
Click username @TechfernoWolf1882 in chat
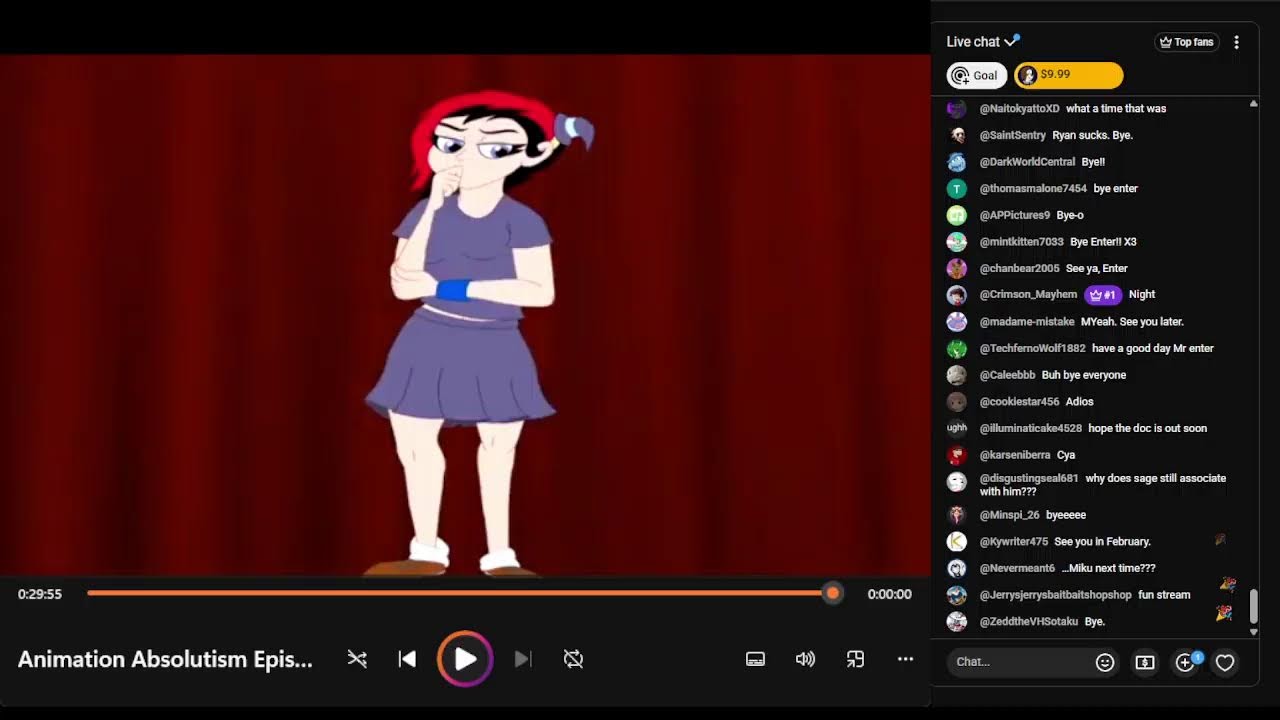click(x=1033, y=348)
